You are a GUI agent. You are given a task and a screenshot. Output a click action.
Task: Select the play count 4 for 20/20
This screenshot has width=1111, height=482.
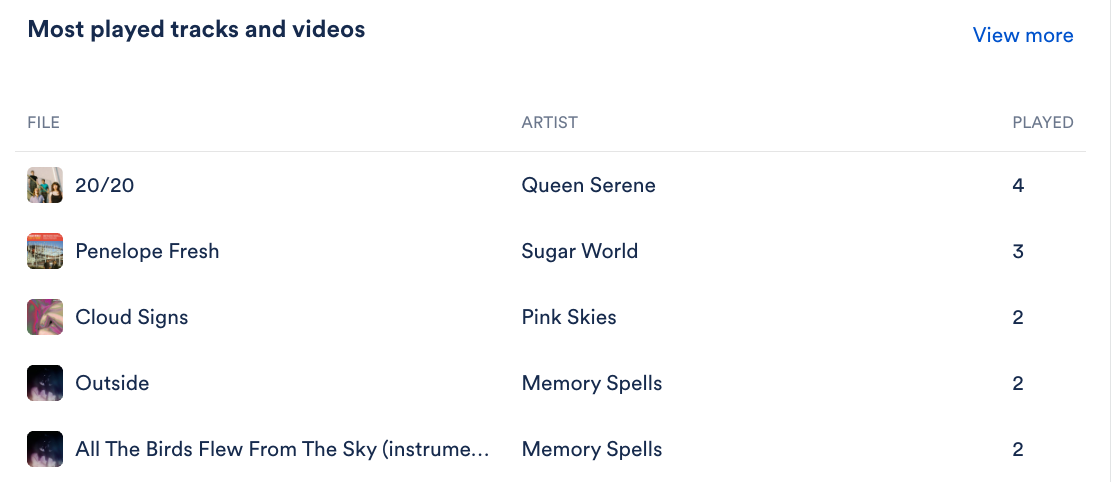1017,185
